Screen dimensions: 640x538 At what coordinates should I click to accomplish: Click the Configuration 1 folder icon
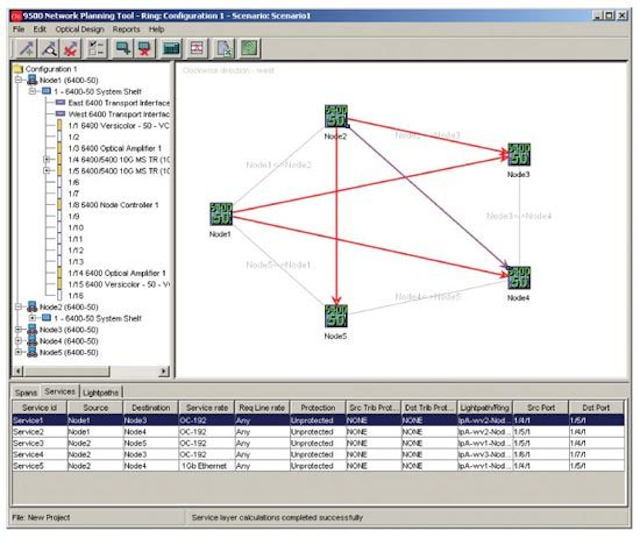coord(18,69)
